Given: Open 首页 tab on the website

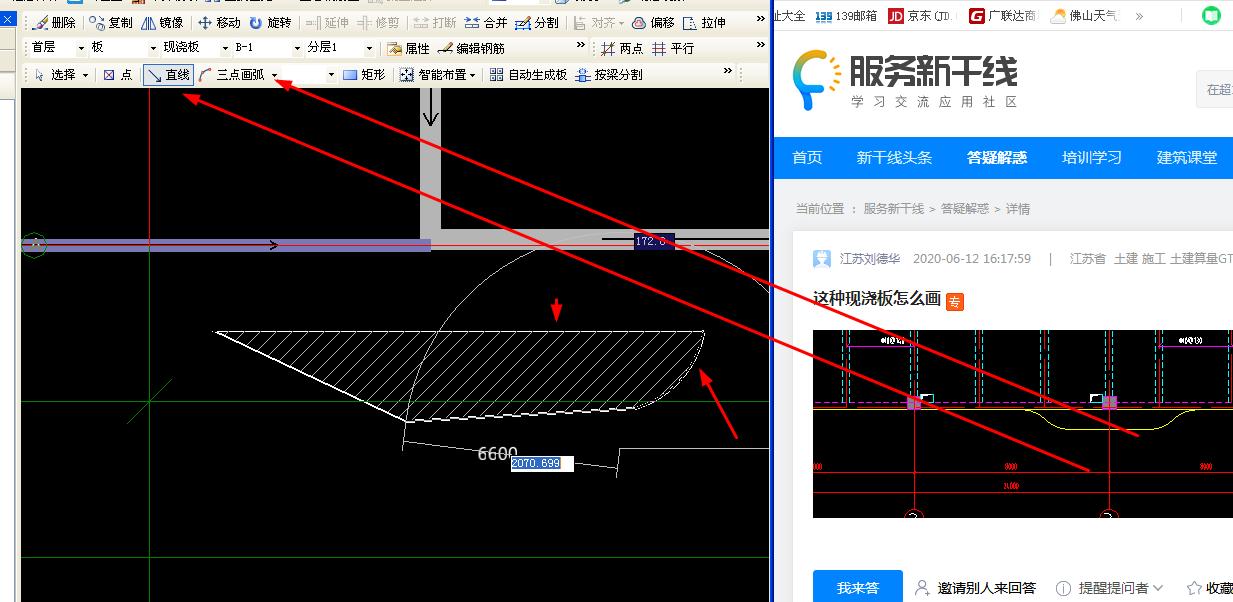Looking at the screenshot, I should 807,158.
